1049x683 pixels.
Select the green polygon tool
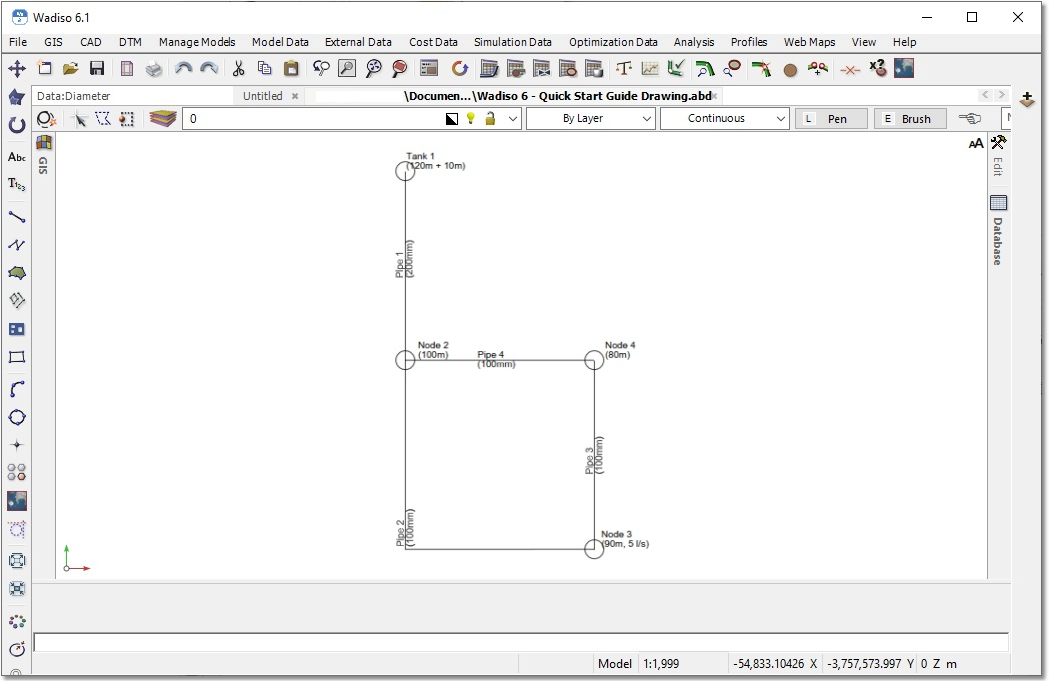click(x=17, y=273)
